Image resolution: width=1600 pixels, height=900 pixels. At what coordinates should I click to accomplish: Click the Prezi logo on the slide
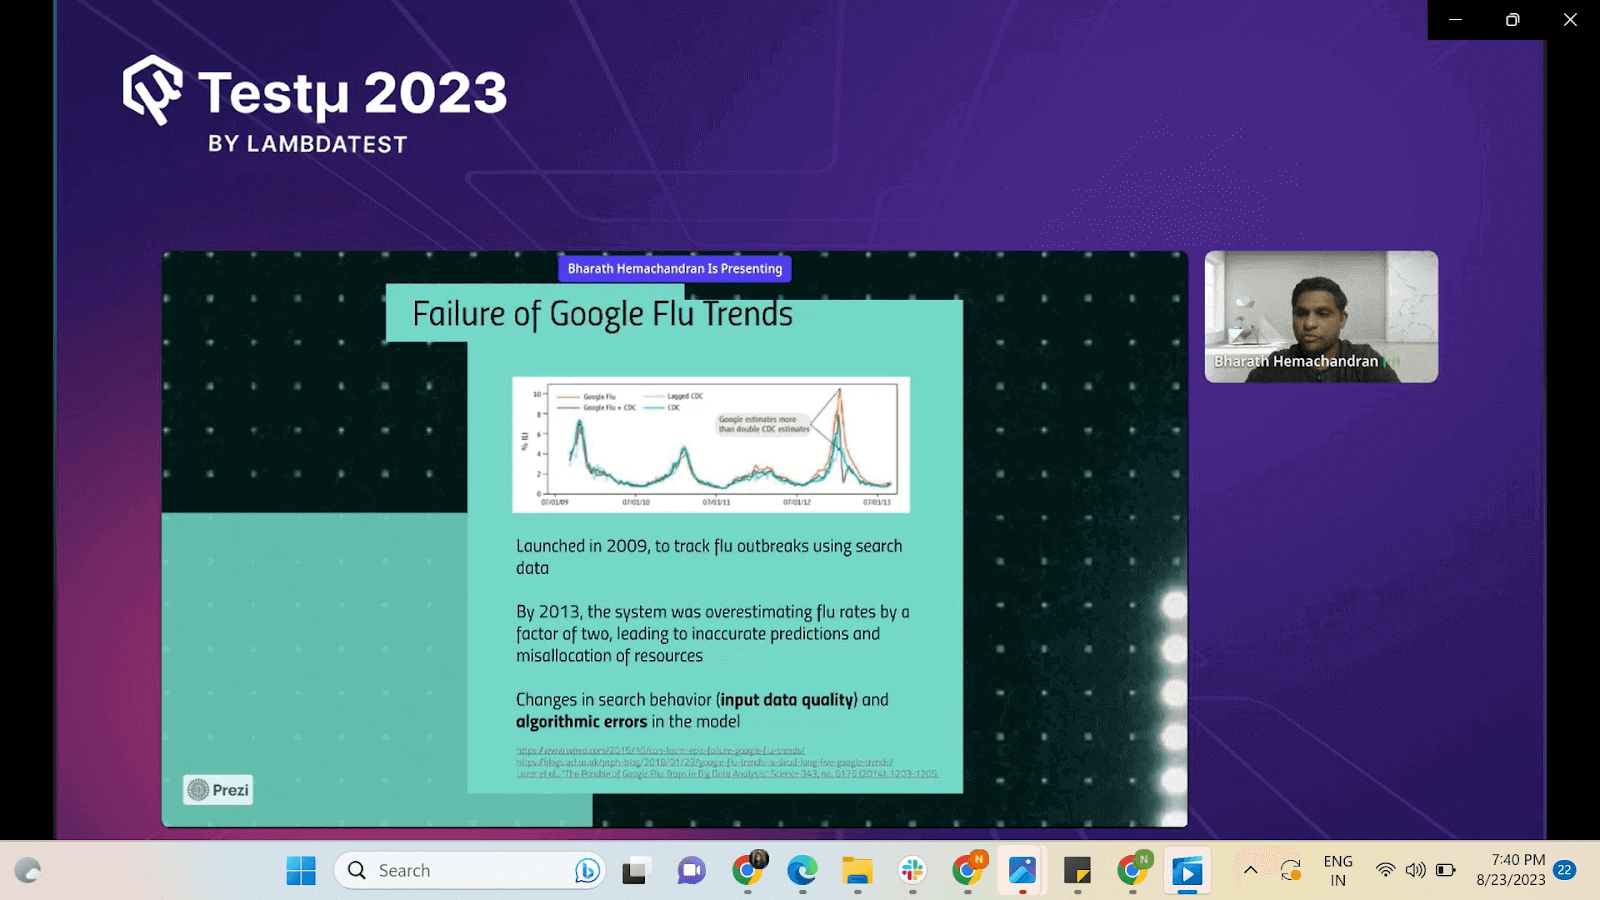(217, 789)
